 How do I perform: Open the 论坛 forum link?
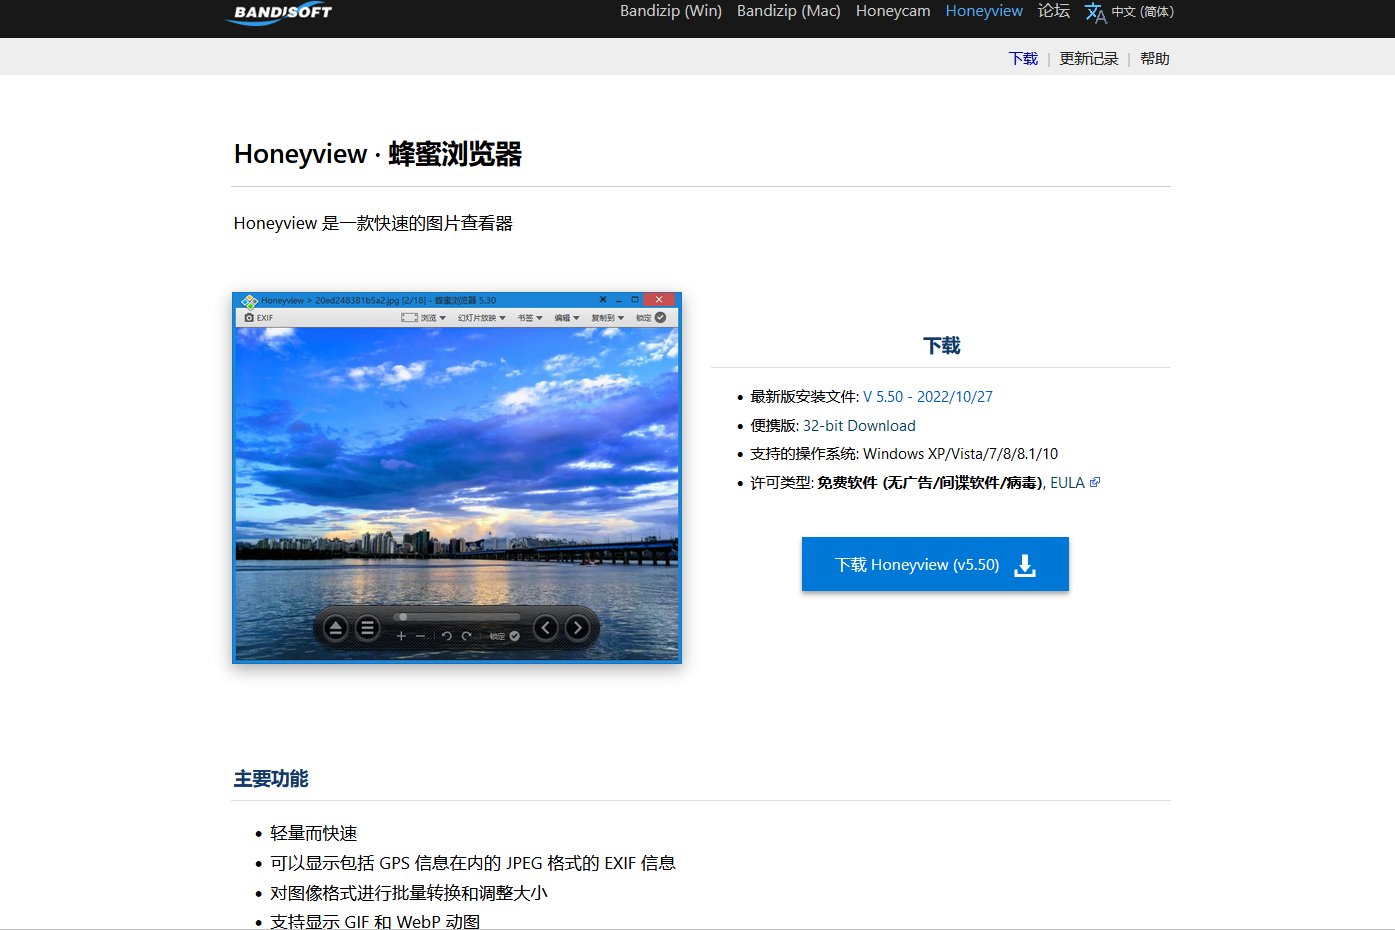[1054, 11]
